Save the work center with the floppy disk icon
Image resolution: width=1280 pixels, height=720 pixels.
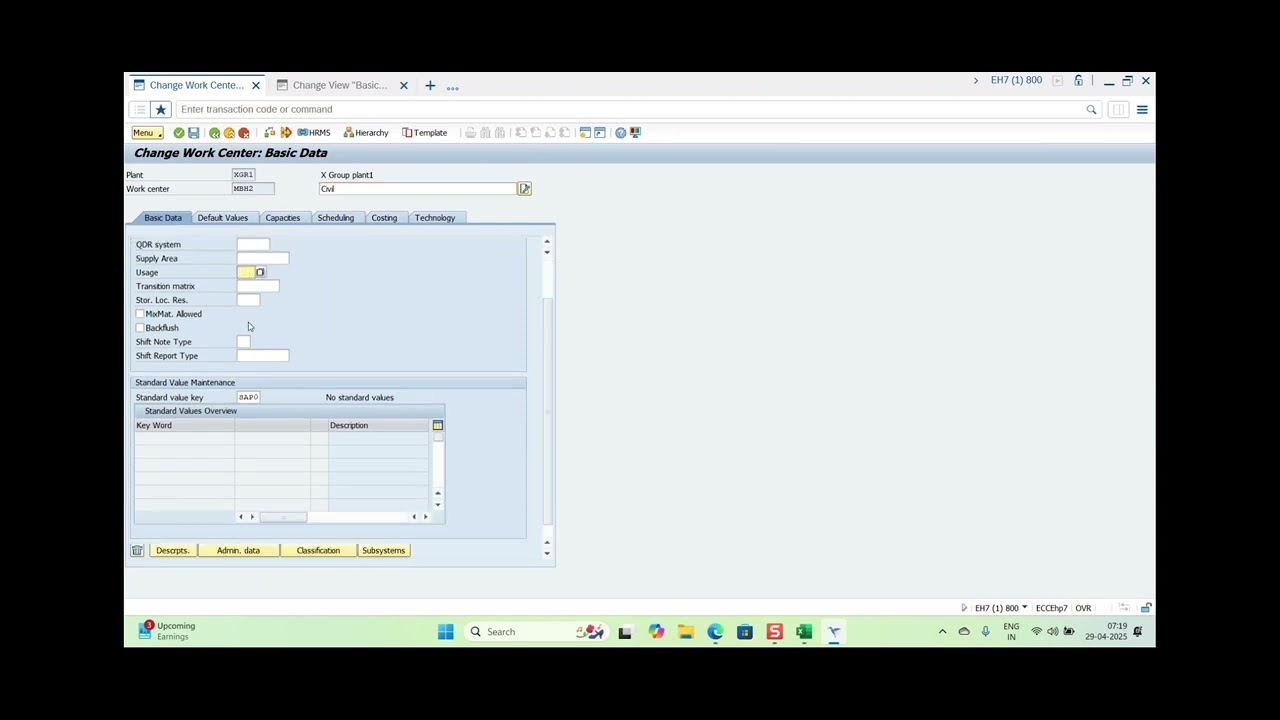click(x=194, y=133)
